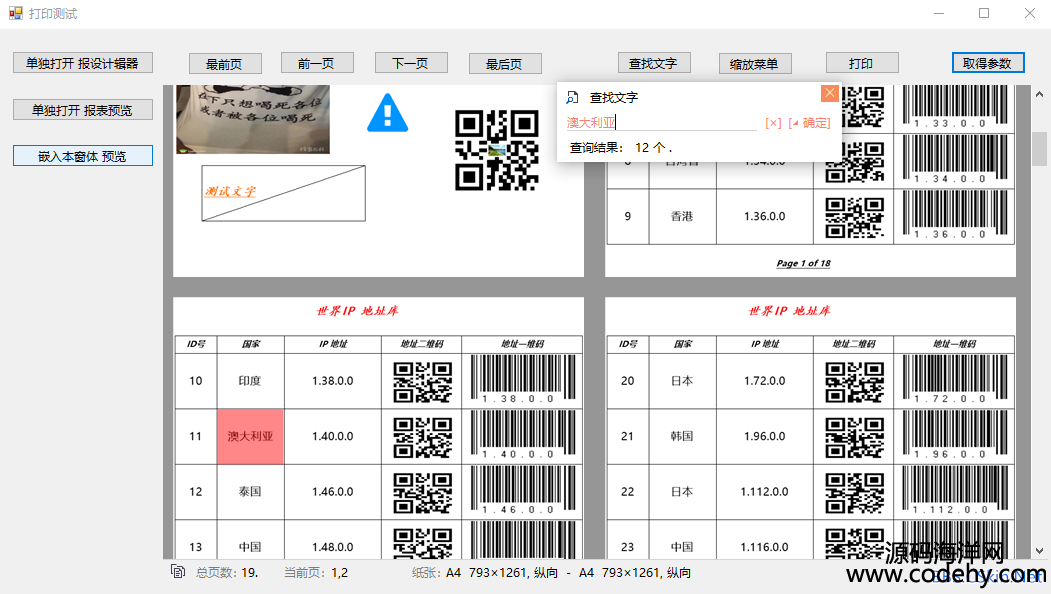Click the 1.46.0.0 IP address cell

[332, 491]
